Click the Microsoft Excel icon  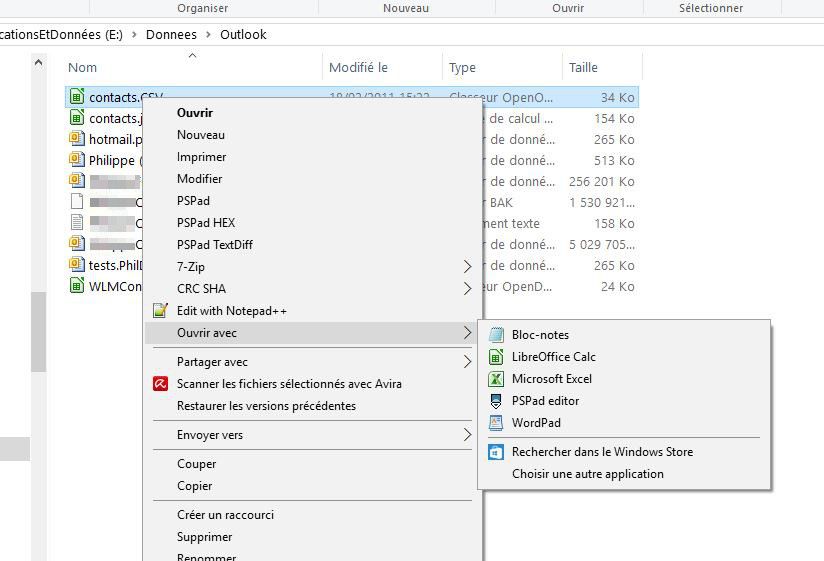click(x=495, y=379)
